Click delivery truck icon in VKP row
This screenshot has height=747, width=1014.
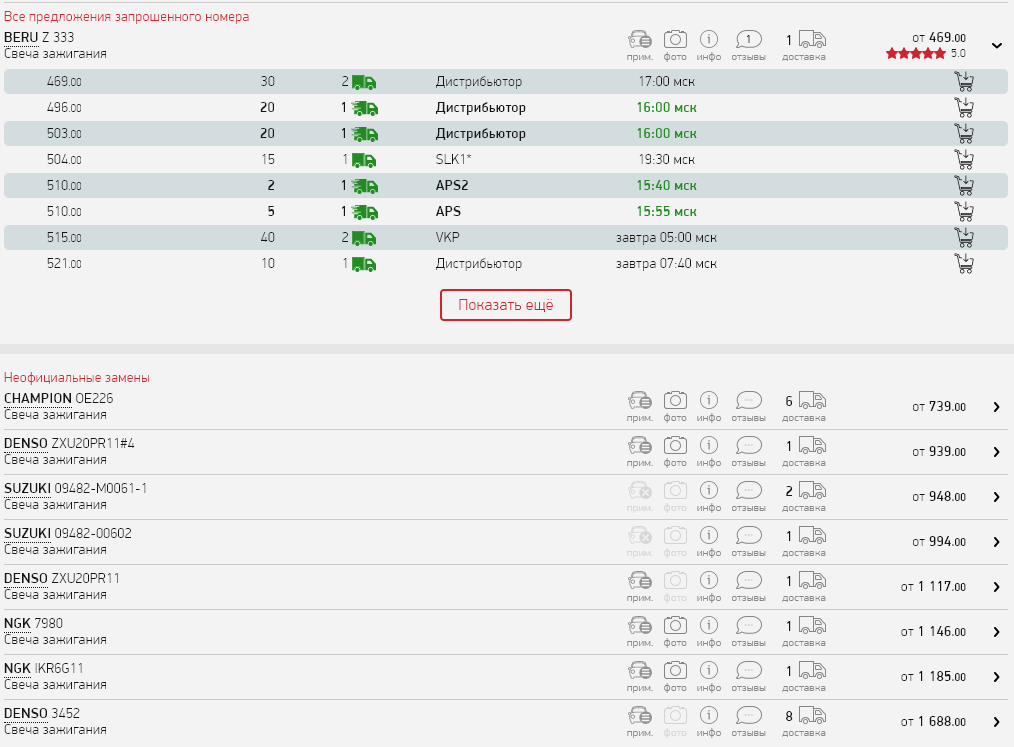[x=364, y=238]
